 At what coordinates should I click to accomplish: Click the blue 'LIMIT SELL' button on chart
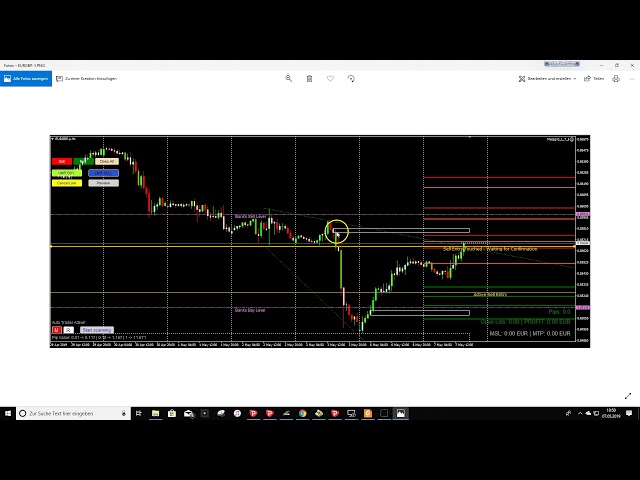coord(103,172)
